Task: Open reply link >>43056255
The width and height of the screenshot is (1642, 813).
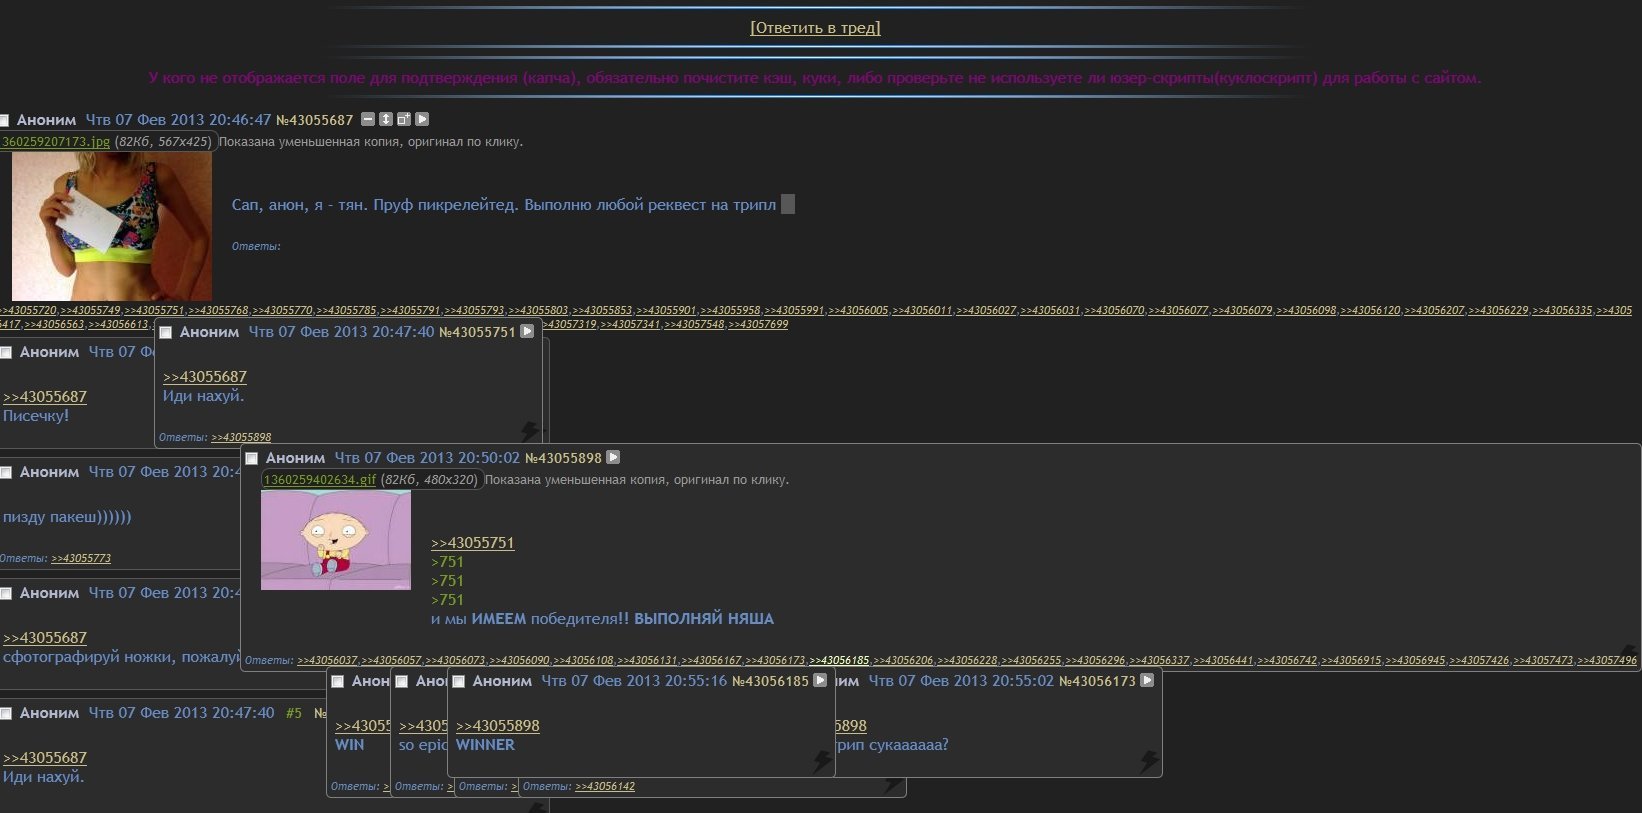Action: click(x=1031, y=661)
